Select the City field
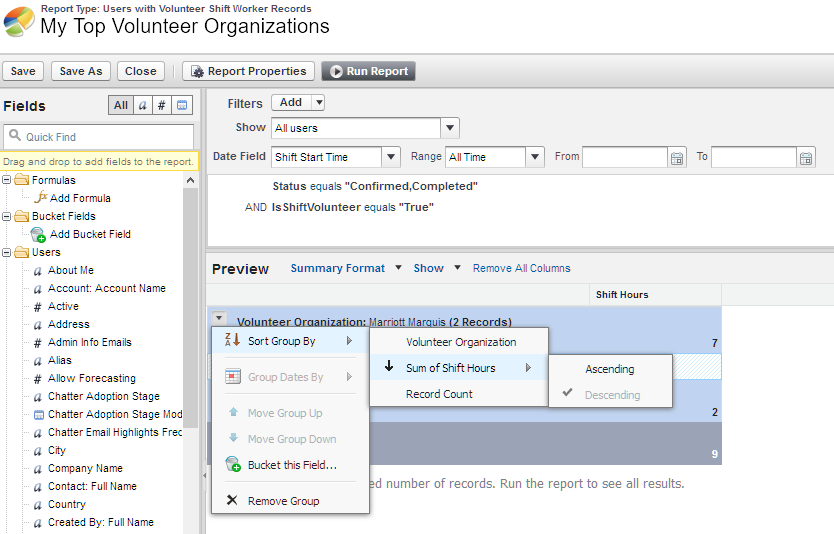The width and height of the screenshot is (834, 534). (x=57, y=451)
